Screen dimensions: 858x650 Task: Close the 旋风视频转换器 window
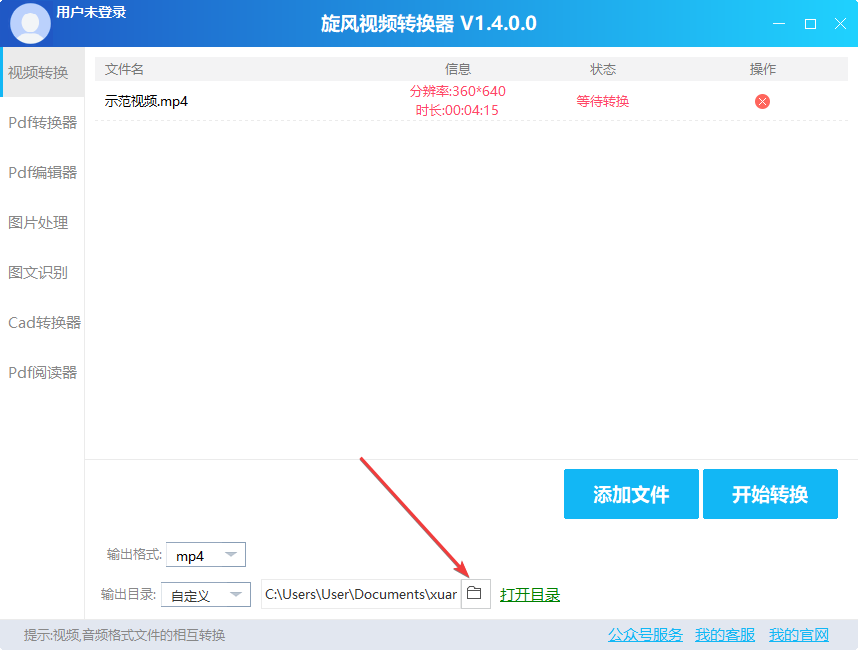(x=840, y=24)
